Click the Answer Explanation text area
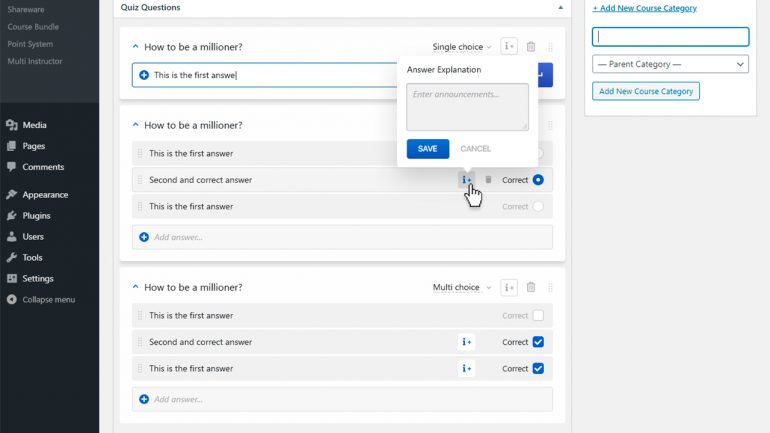The width and height of the screenshot is (770, 433). [468, 107]
